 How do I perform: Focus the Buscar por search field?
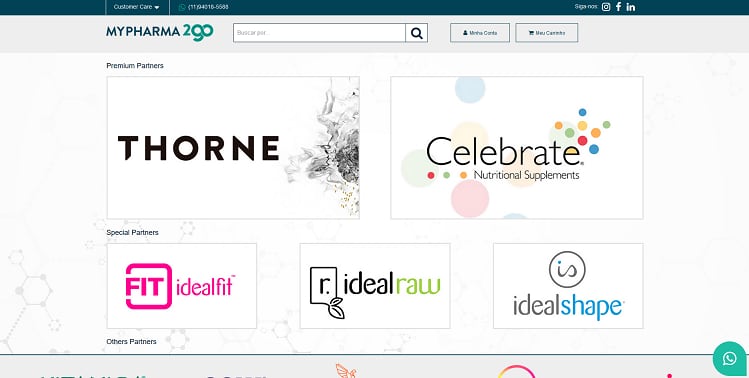pos(319,33)
